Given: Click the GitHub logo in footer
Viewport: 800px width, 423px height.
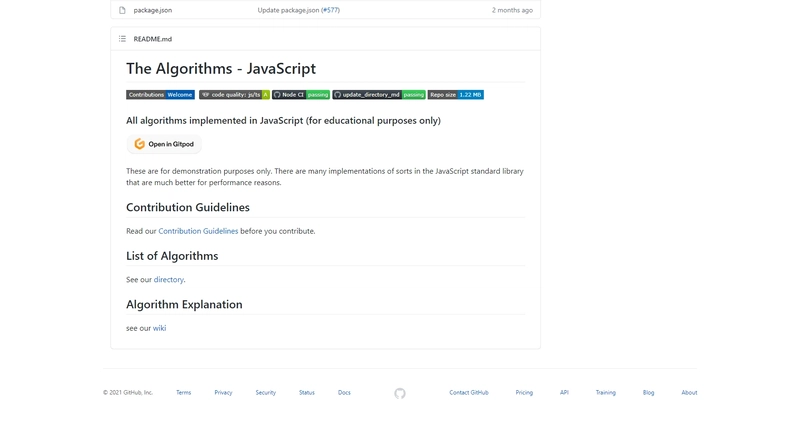Looking at the screenshot, I should [x=400, y=393].
